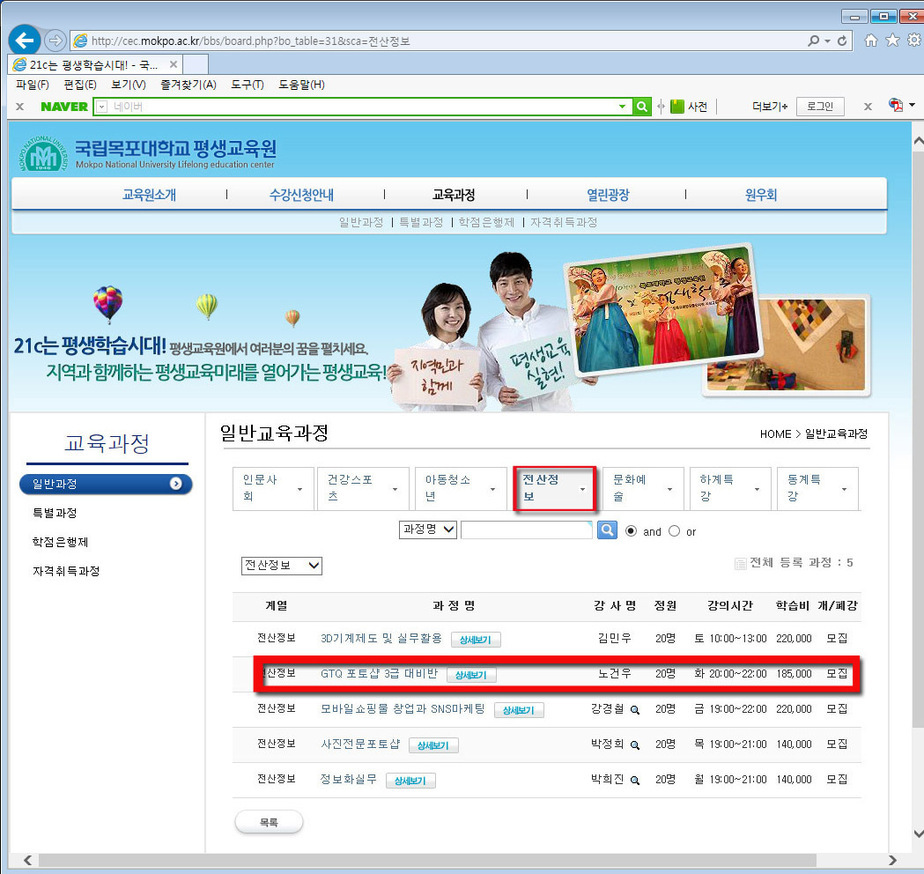Screen dimensions: 924x874
Task: Click magnifier icon next to 강경철
Action: pos(635,710)
